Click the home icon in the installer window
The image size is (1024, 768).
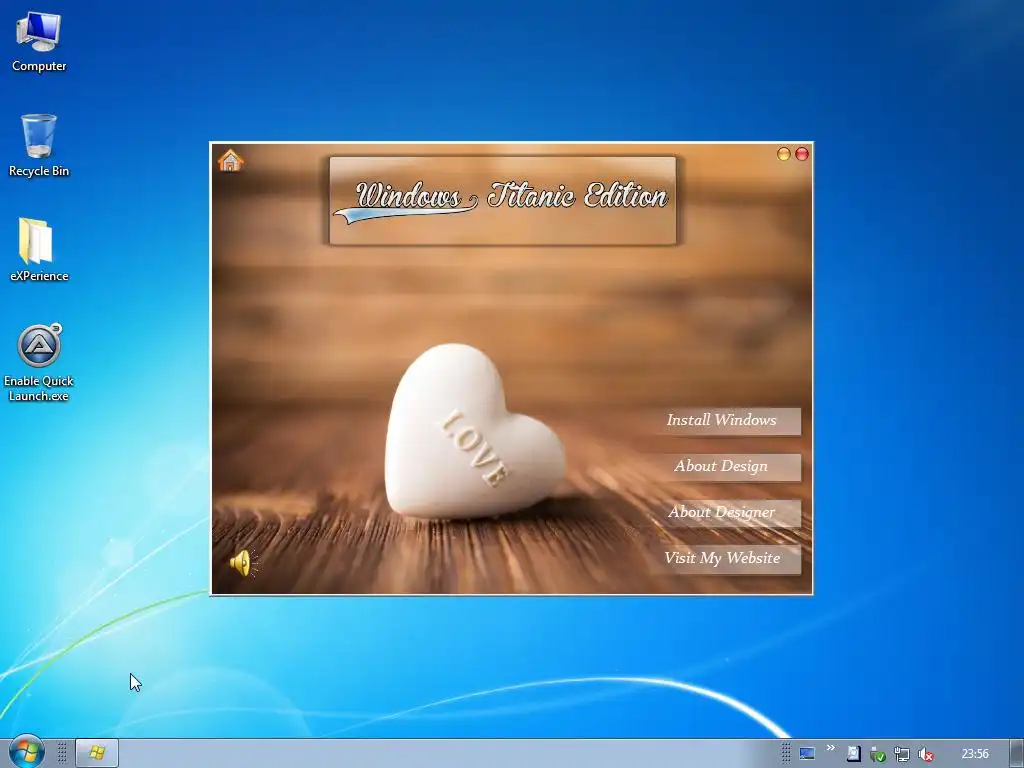click(x=230, y=160)
